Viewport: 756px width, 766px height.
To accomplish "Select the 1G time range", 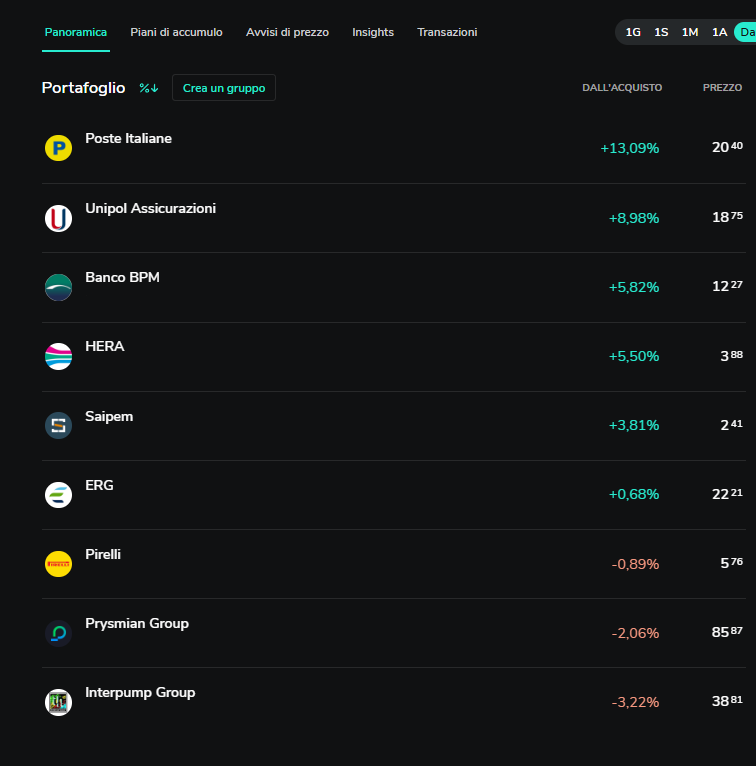I will [633, 32].
